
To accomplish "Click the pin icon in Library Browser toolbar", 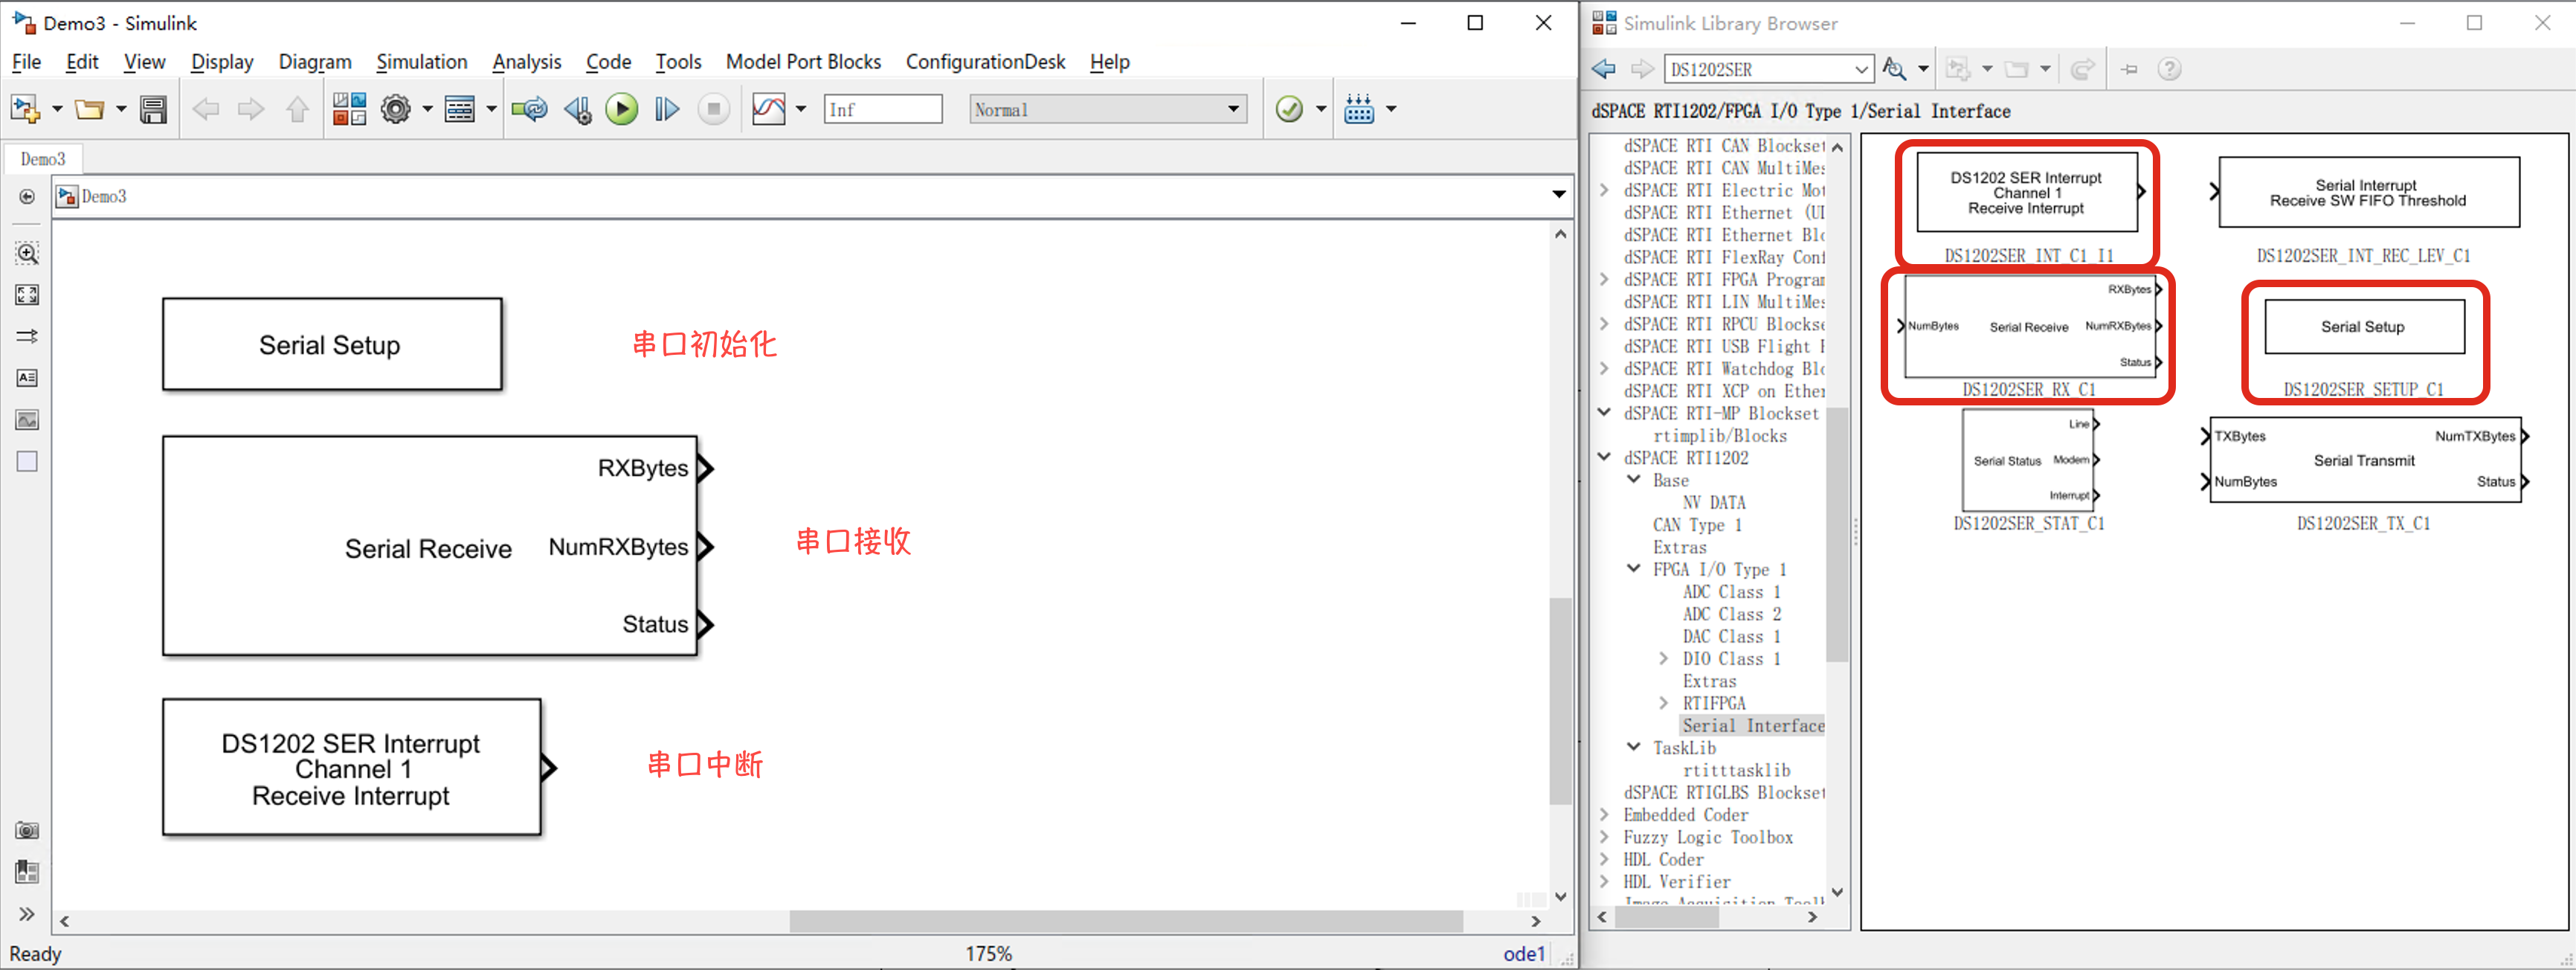I will coord(2129,69).
